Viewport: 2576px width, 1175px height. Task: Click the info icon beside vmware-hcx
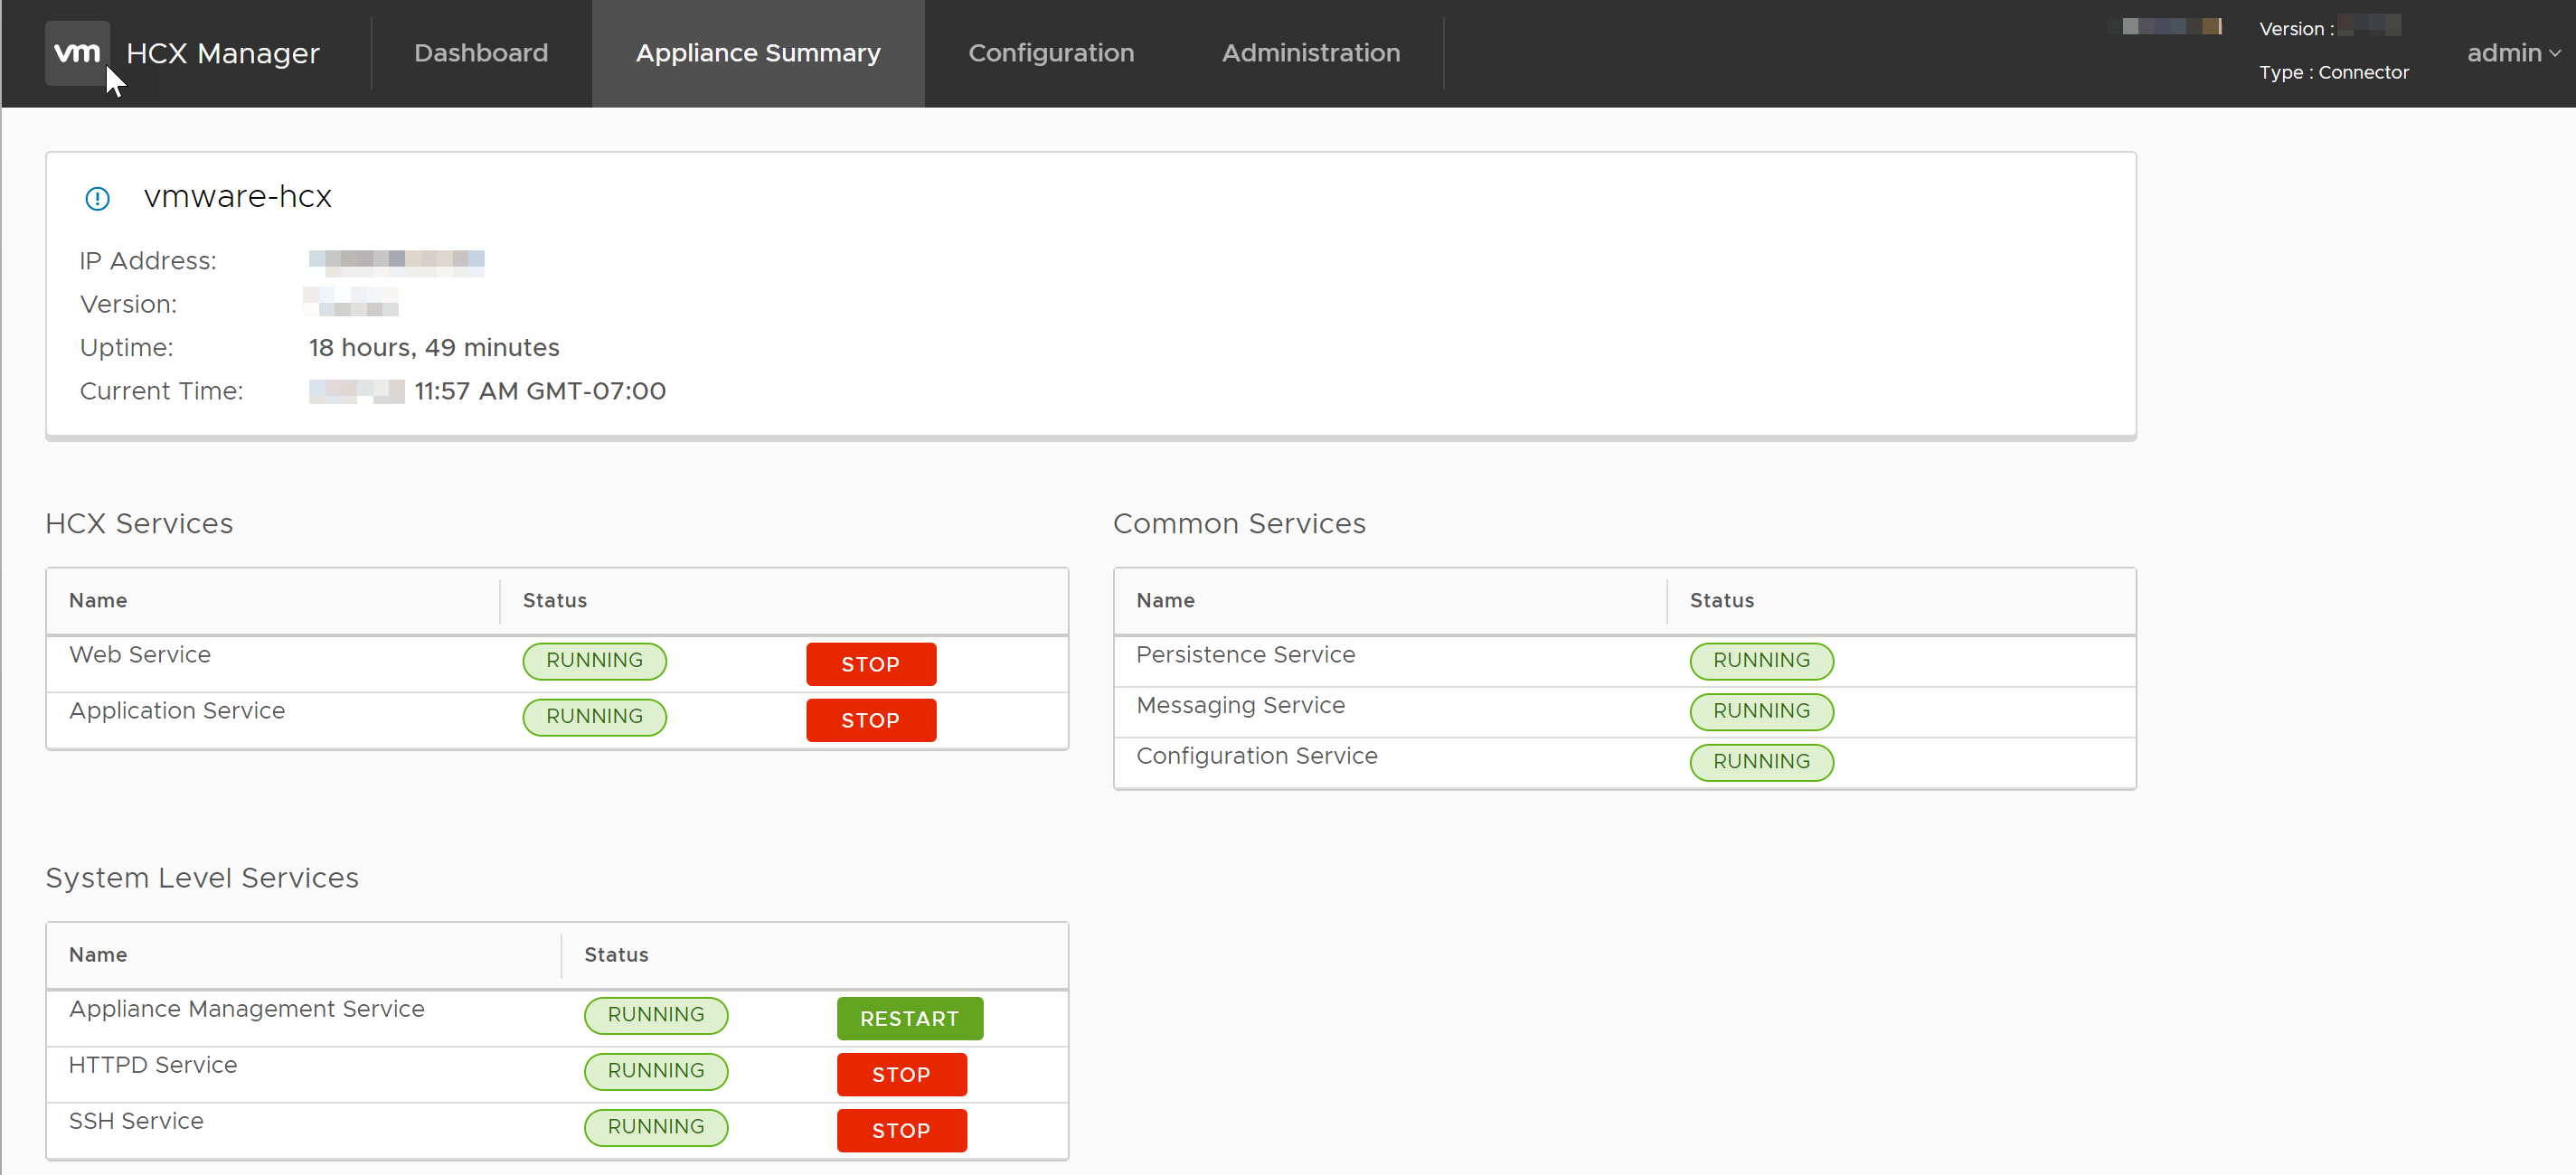97,198
